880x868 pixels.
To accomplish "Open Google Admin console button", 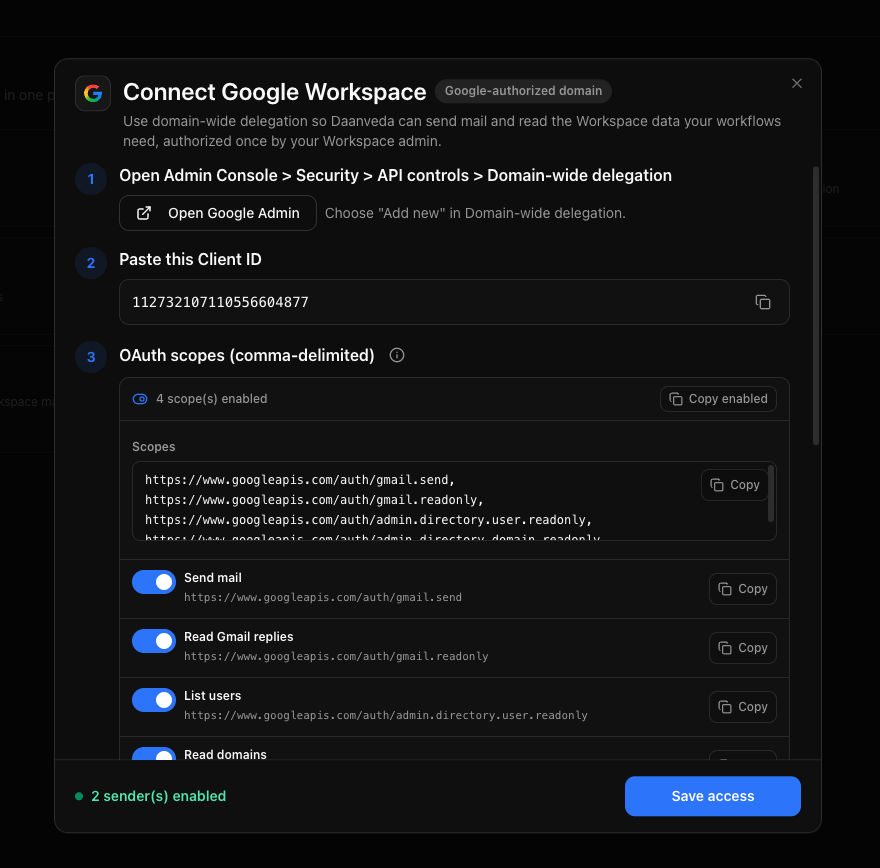I will click(x=218, y=213).
